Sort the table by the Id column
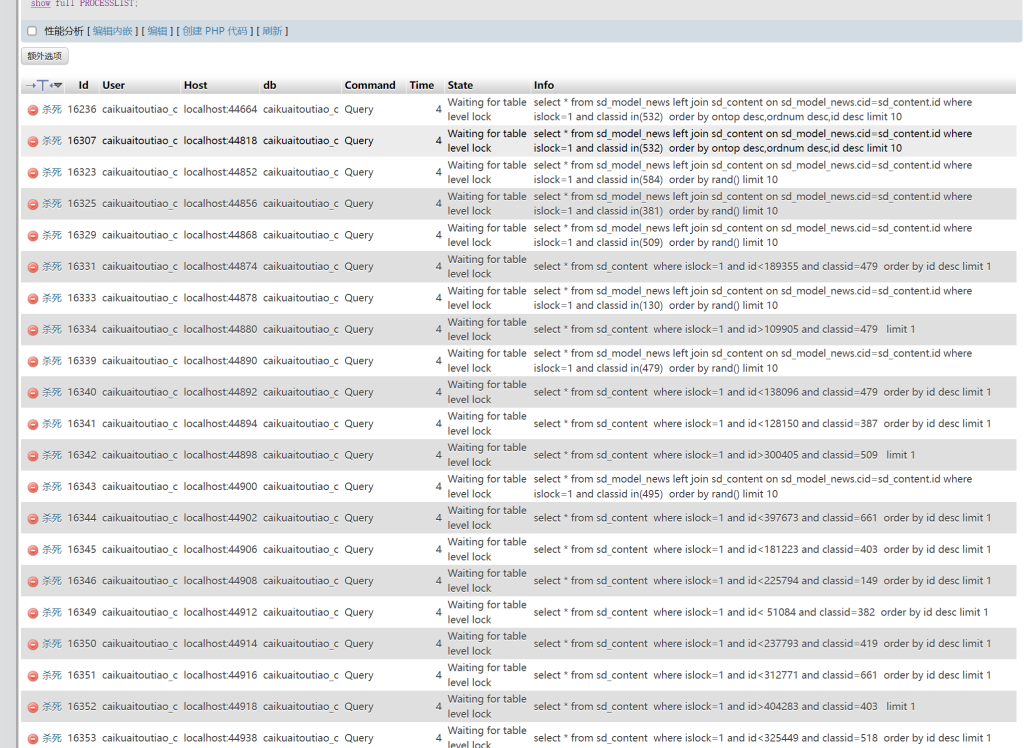This screenshot has width=1024, height=748. 83,85
